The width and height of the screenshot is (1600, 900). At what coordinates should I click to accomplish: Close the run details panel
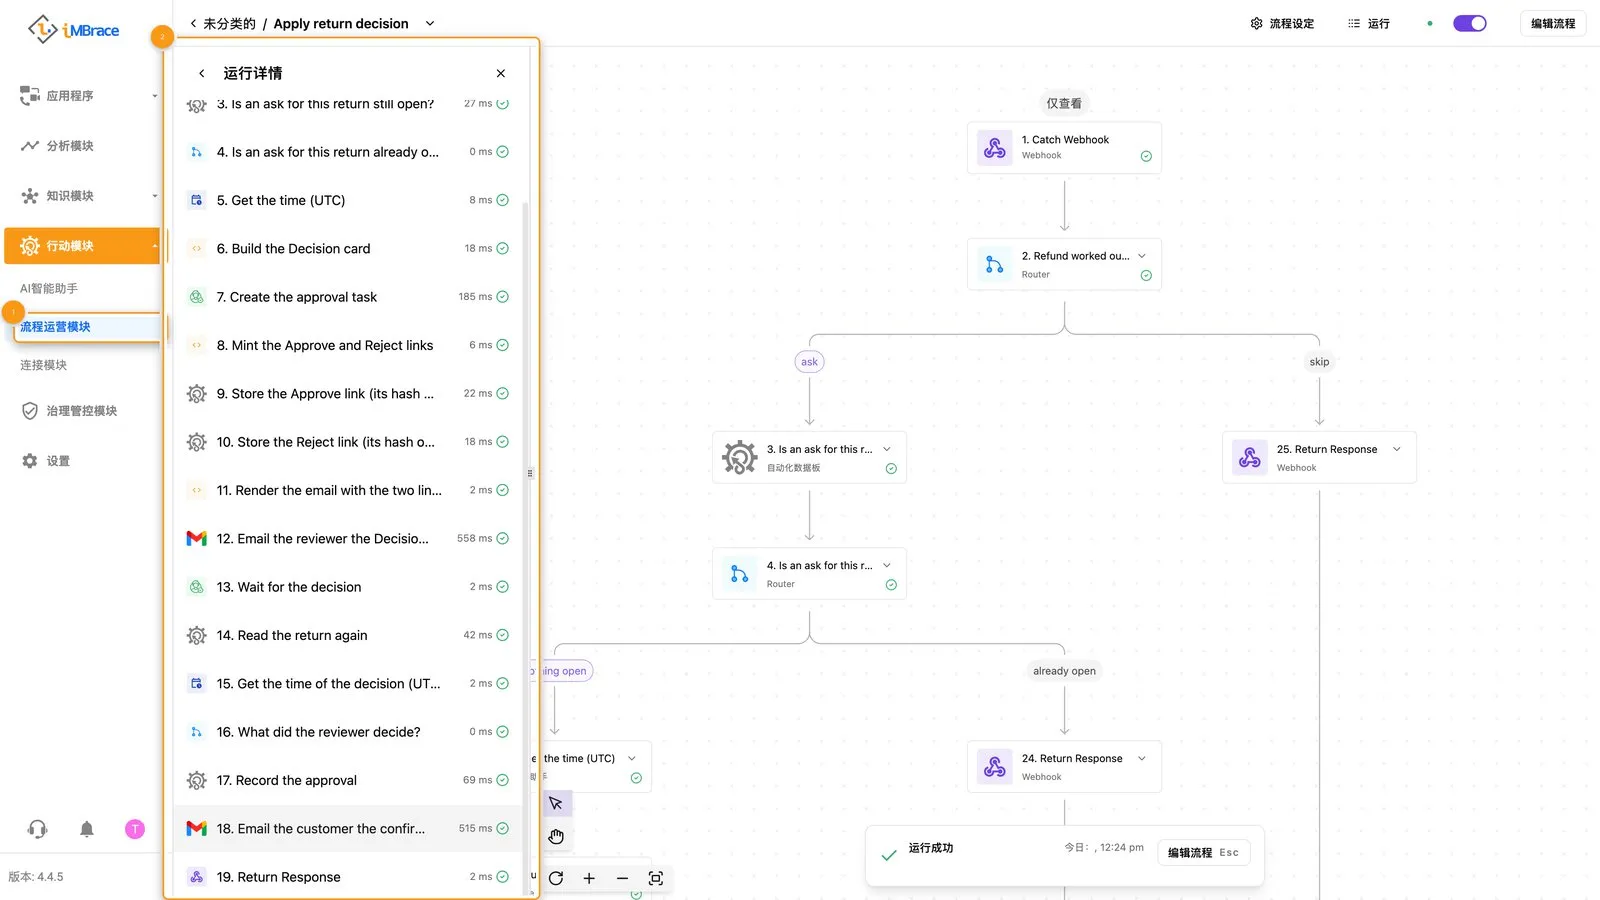click(501, 73)
